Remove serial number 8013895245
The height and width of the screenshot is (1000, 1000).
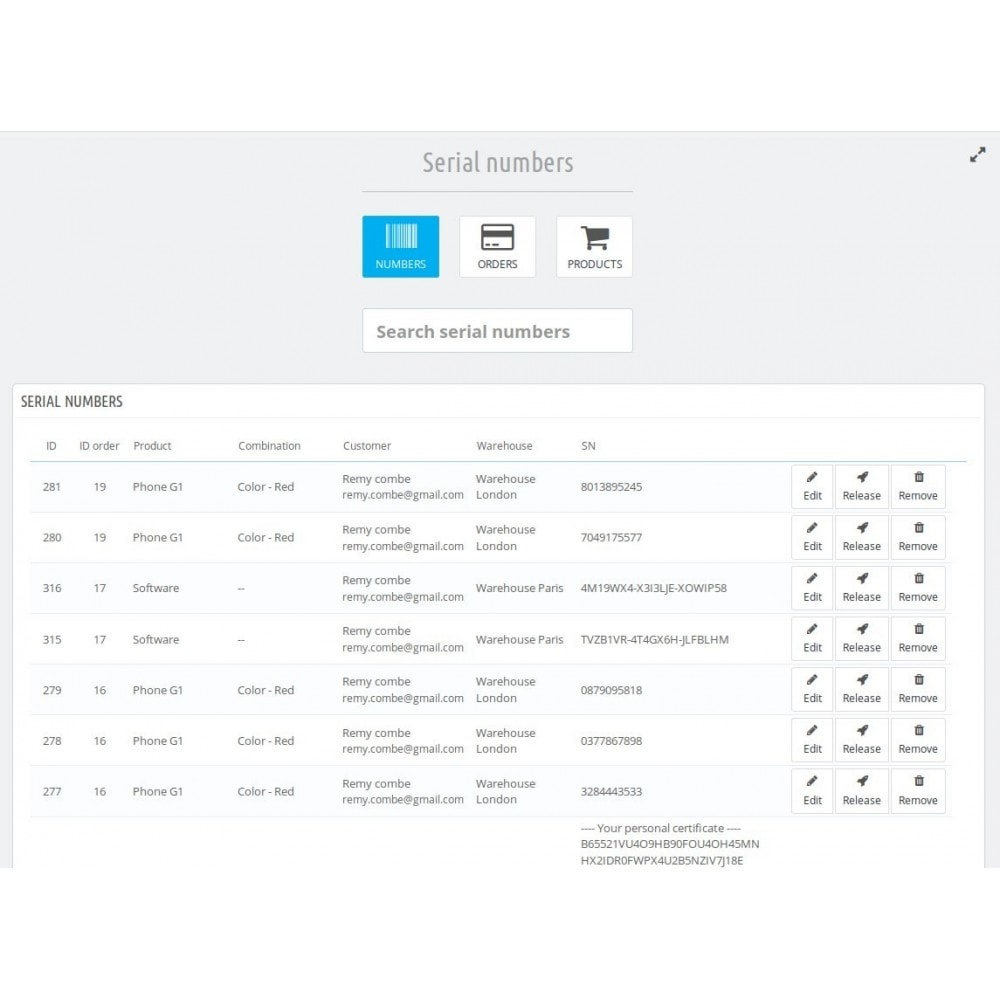point(918,487)
